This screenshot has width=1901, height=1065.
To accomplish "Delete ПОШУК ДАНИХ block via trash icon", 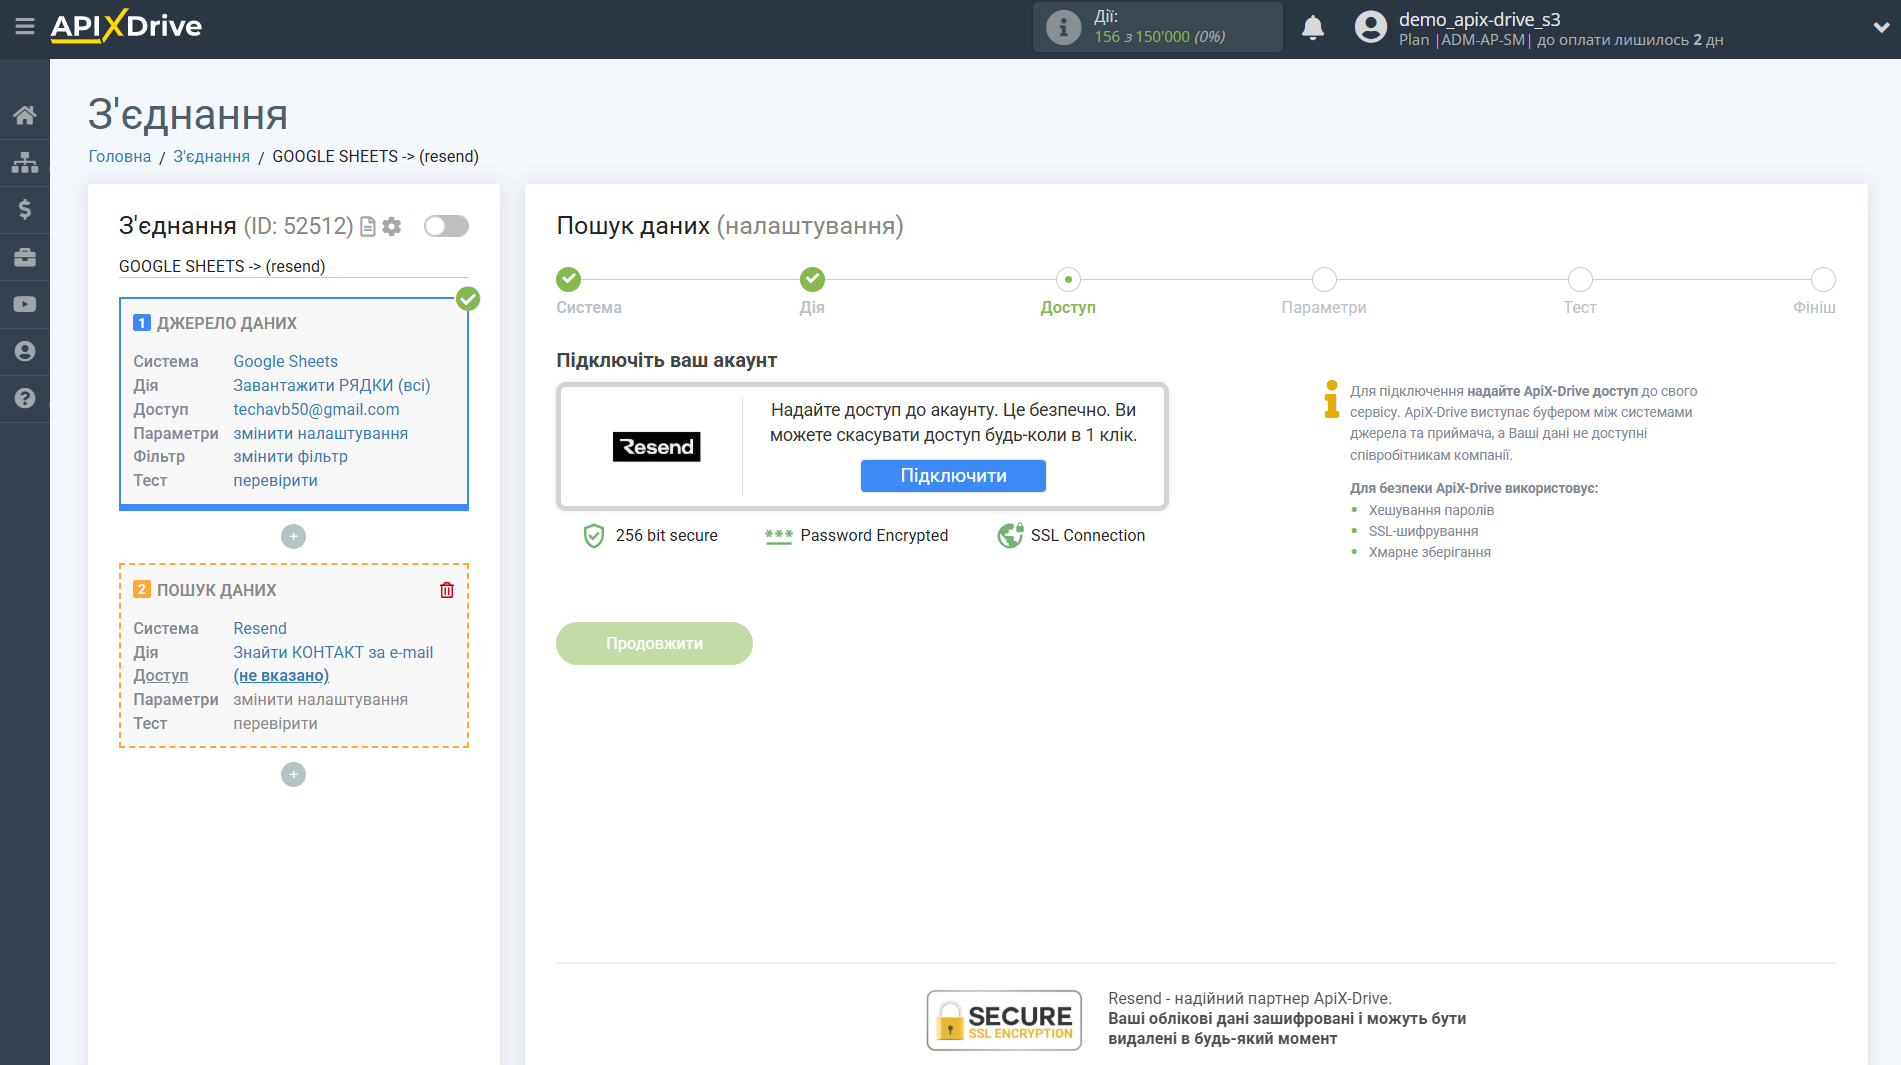I will 446,590.
